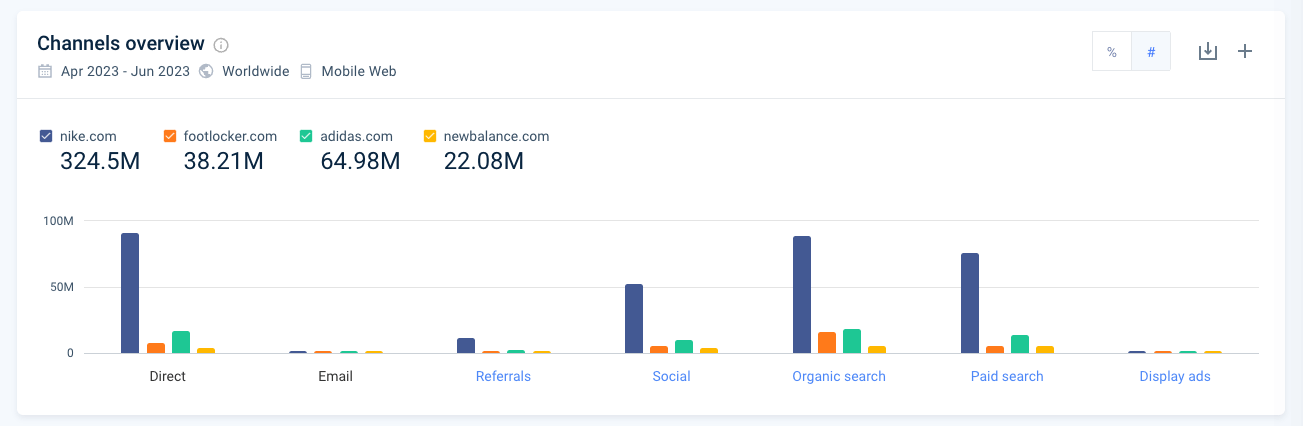1303x426 pixels.
Task: Open the Social channel link
Action: [x=672, y=377]
